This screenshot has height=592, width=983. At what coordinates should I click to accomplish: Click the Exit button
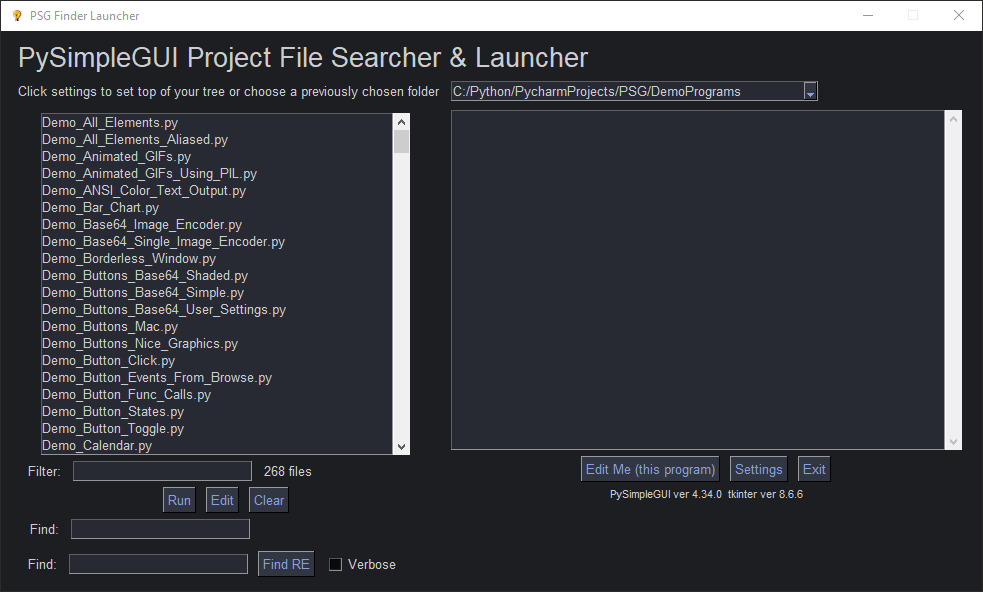click(814, 470)
